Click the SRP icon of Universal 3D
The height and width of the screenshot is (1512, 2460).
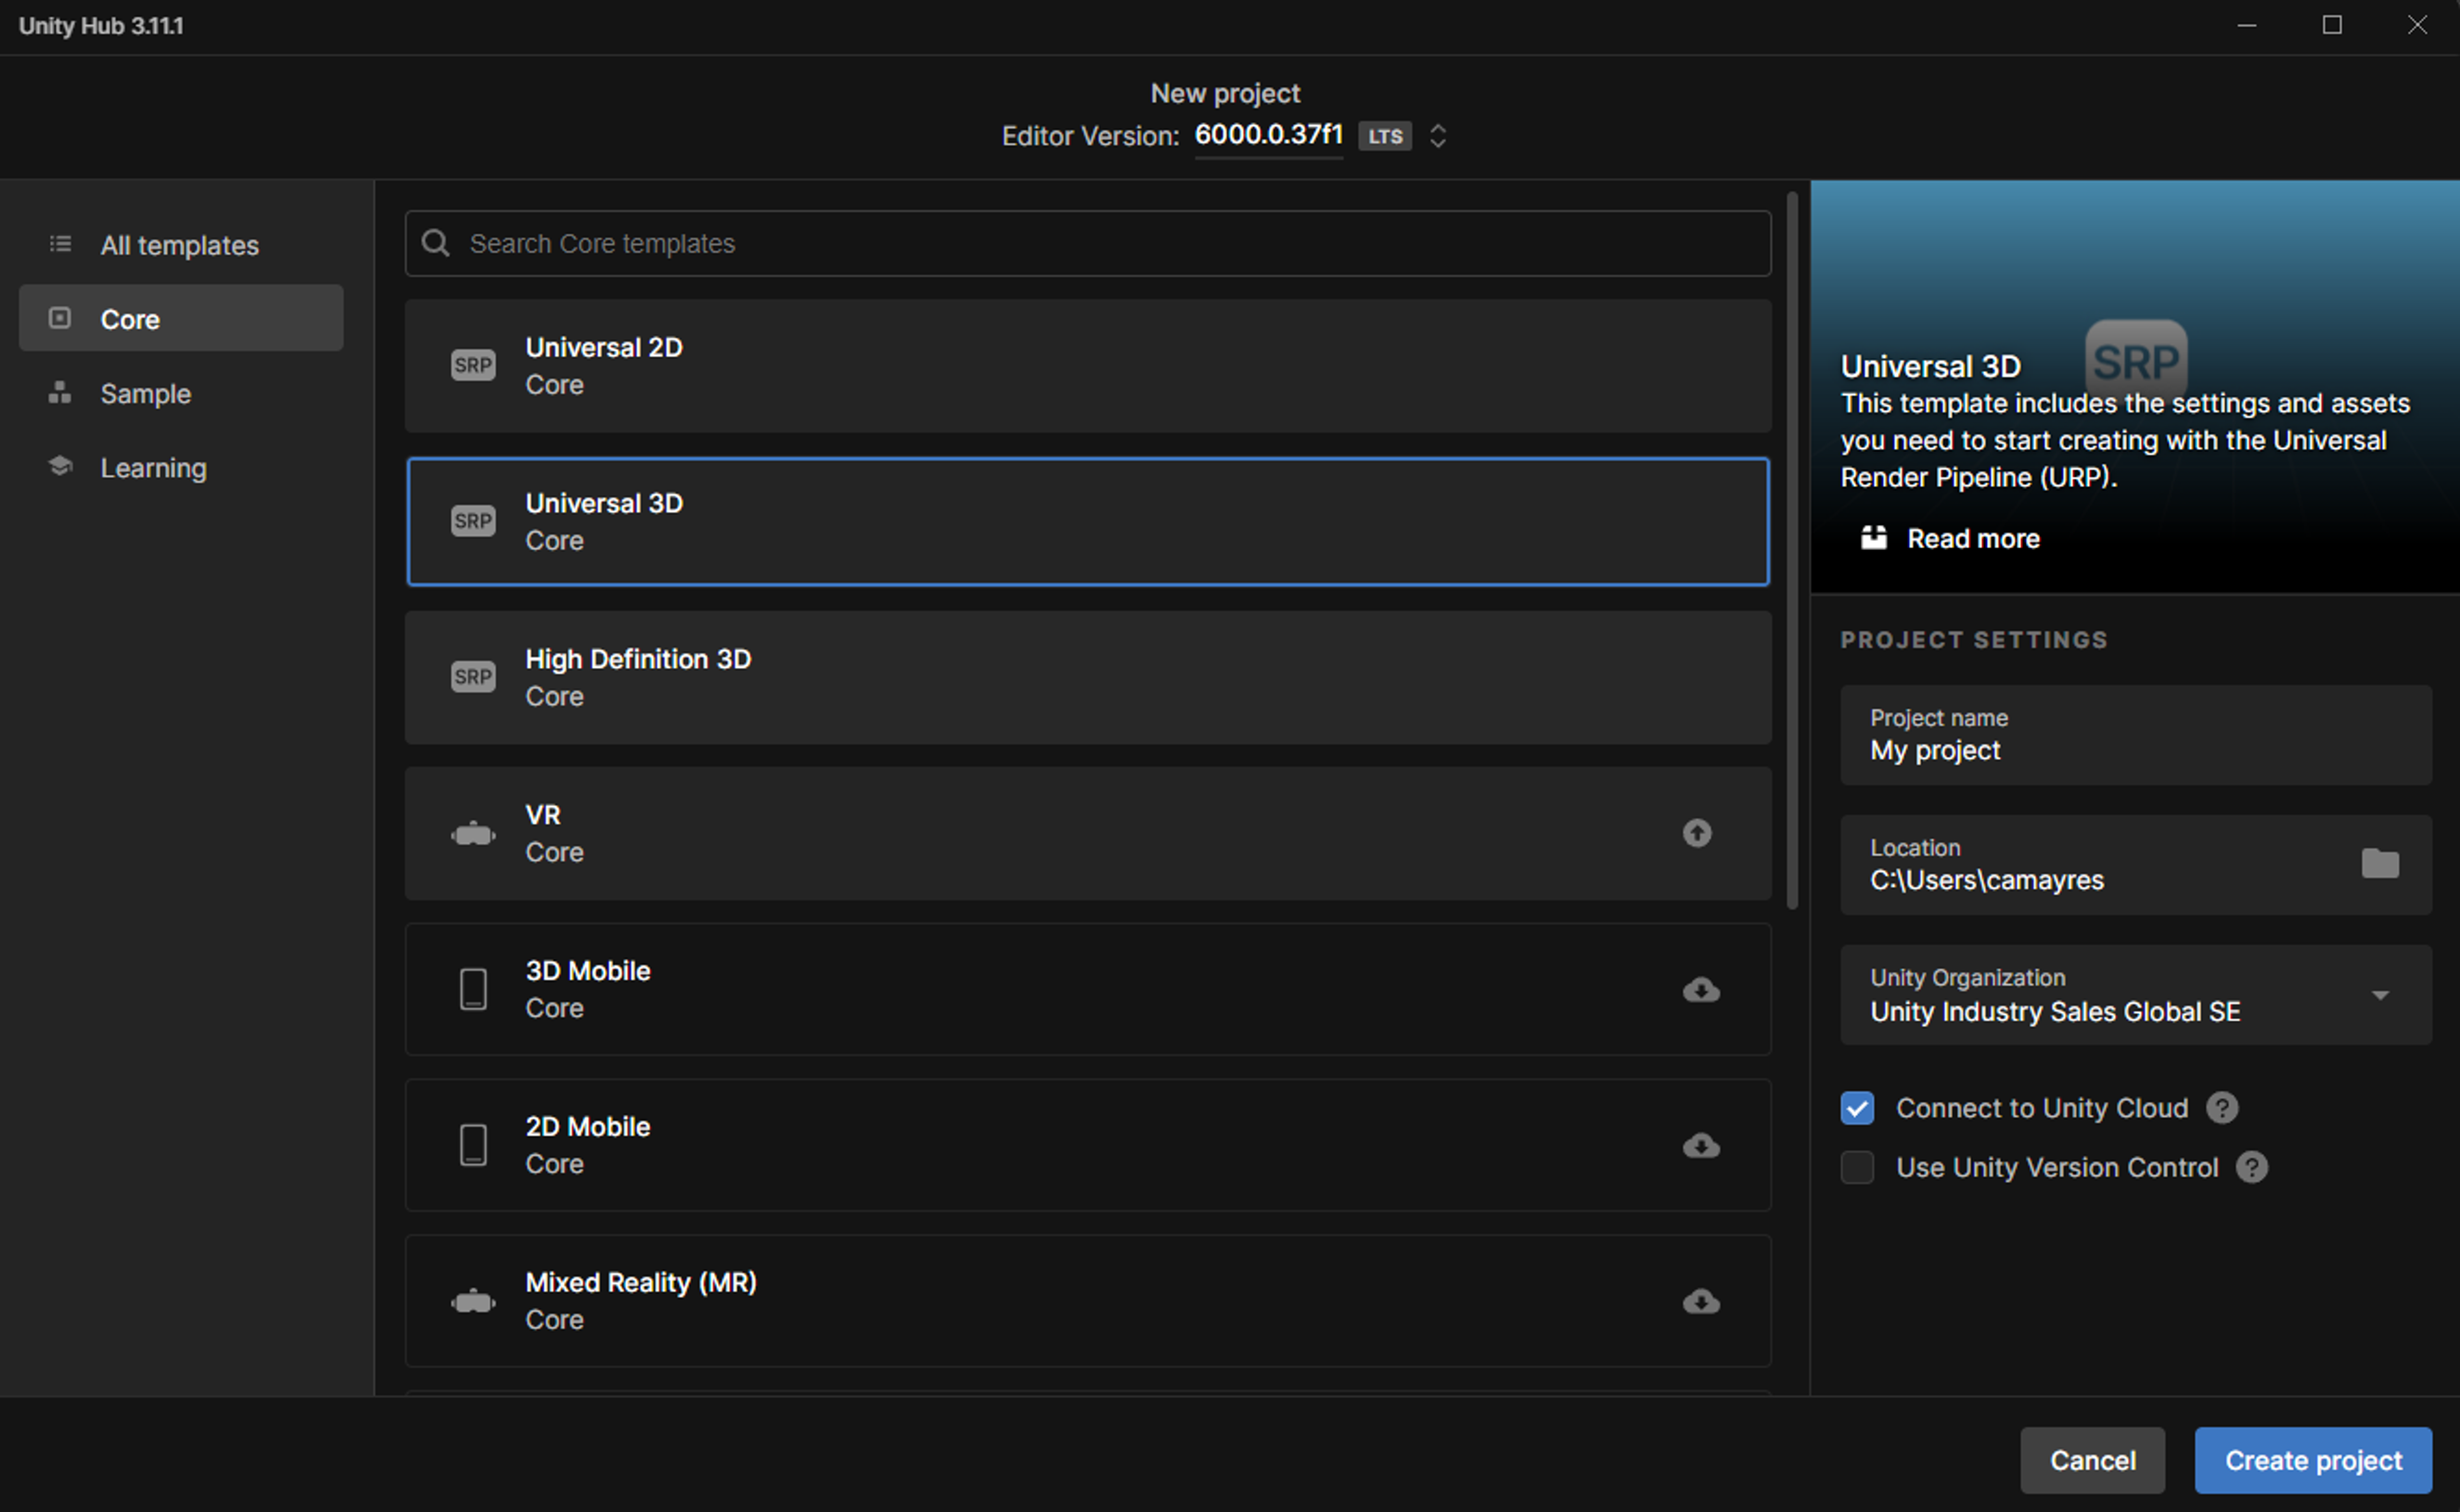[x=473, y=521]
